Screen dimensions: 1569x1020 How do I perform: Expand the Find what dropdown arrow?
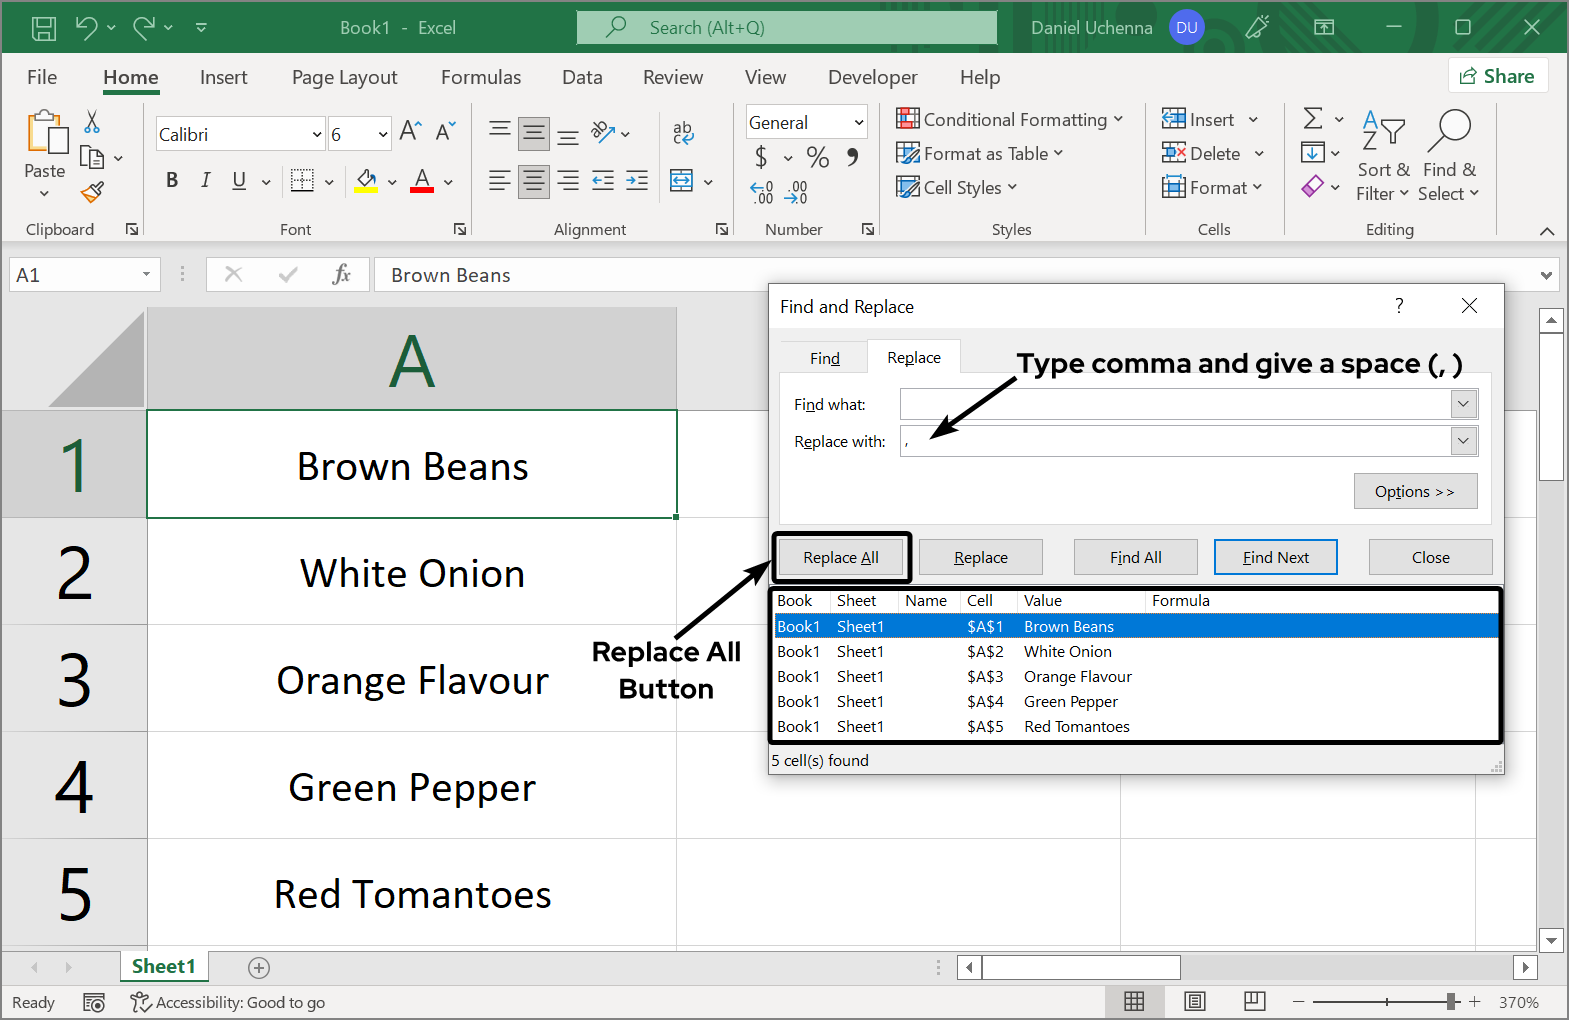pyautogui.click(x=1463, y=404)
